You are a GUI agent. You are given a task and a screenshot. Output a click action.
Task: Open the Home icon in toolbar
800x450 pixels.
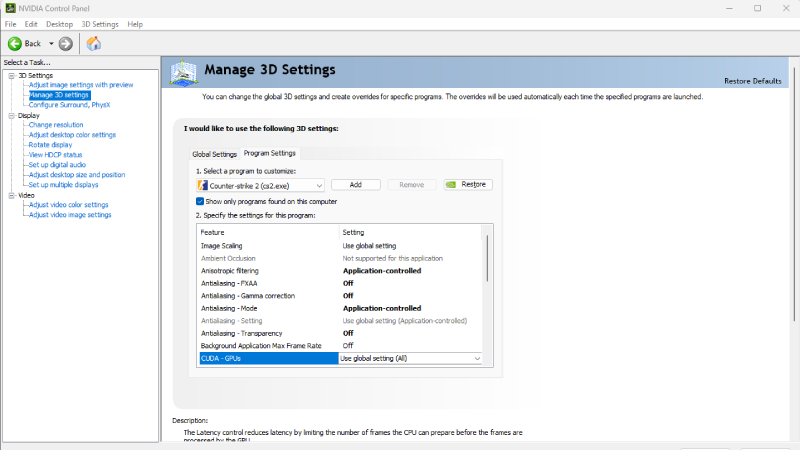(x=93, y=44)
